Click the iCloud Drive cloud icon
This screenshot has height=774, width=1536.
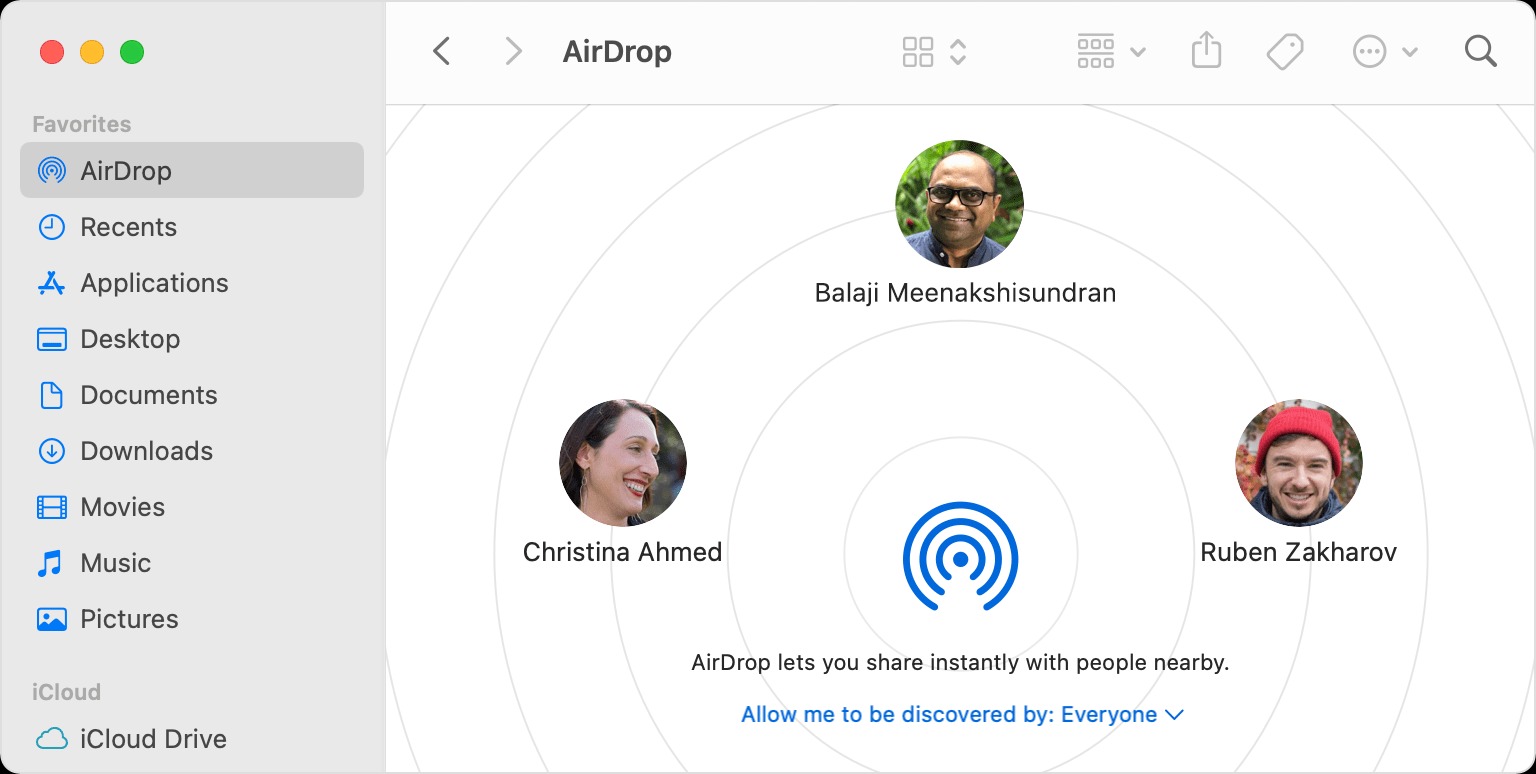point(52,739)
